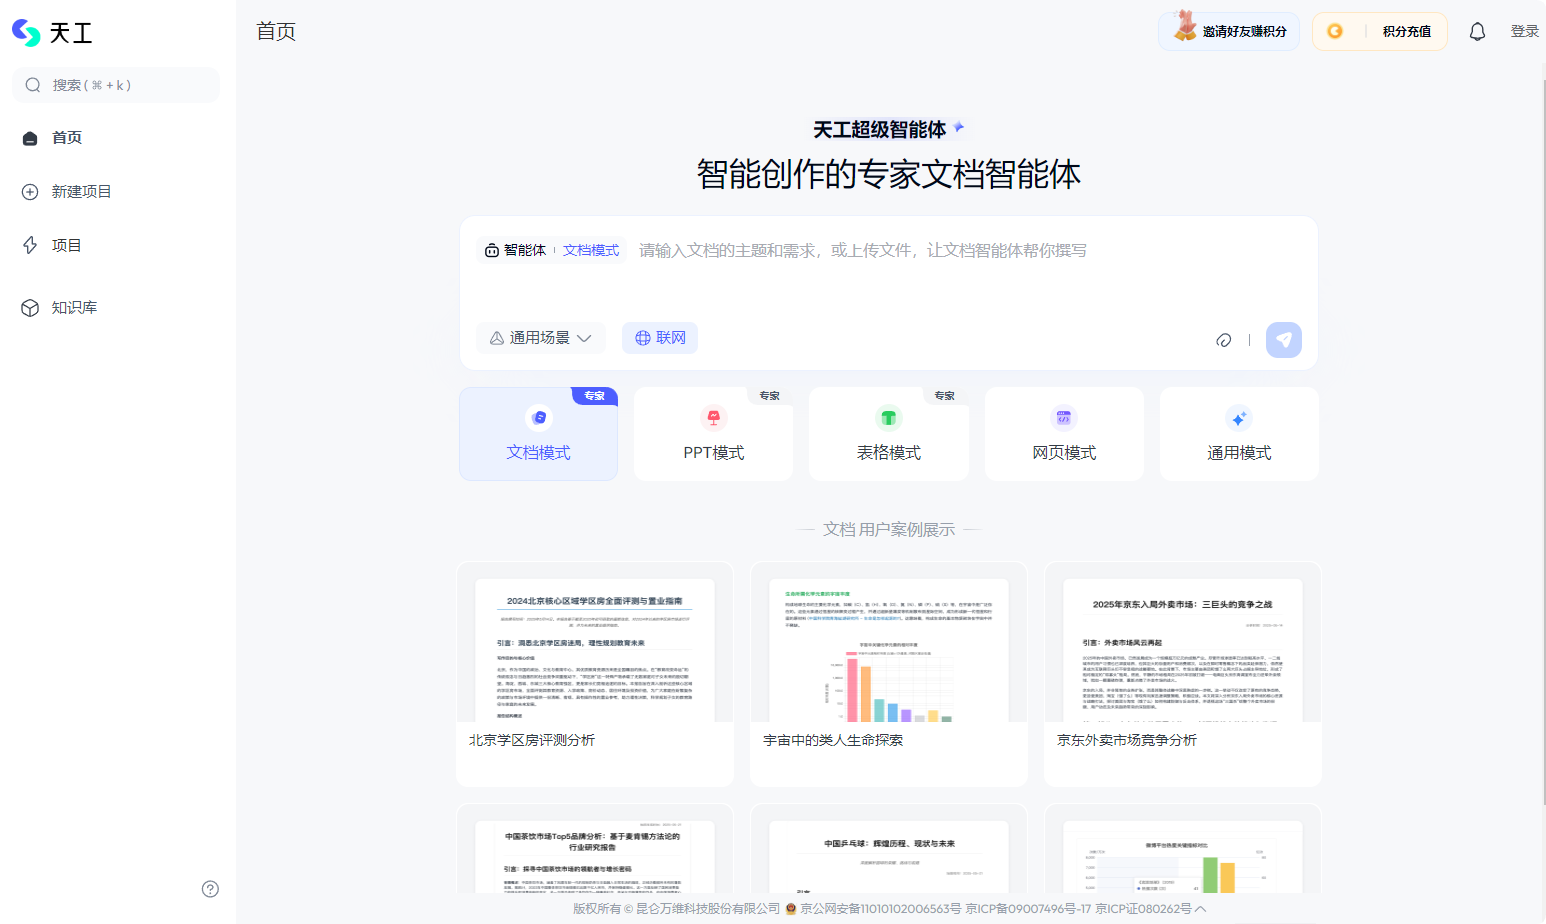Click the 智能体 robot icon in input box
This screenshot has height=924, width=1546.
492,251
